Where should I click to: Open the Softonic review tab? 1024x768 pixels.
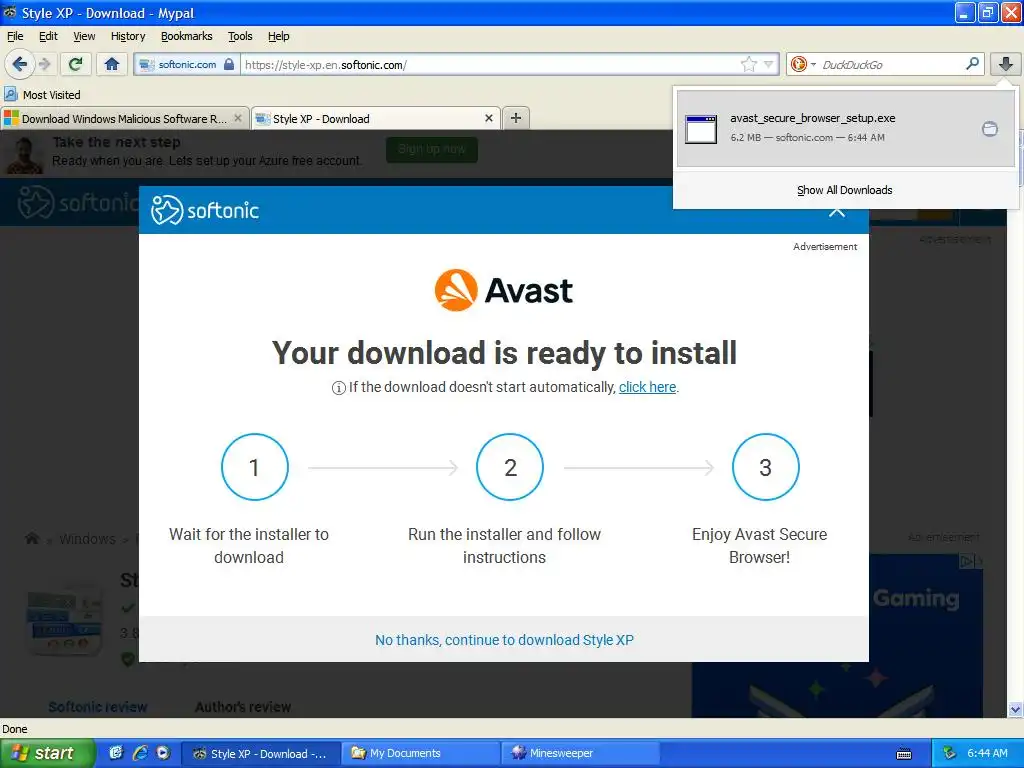click(98, 707)
